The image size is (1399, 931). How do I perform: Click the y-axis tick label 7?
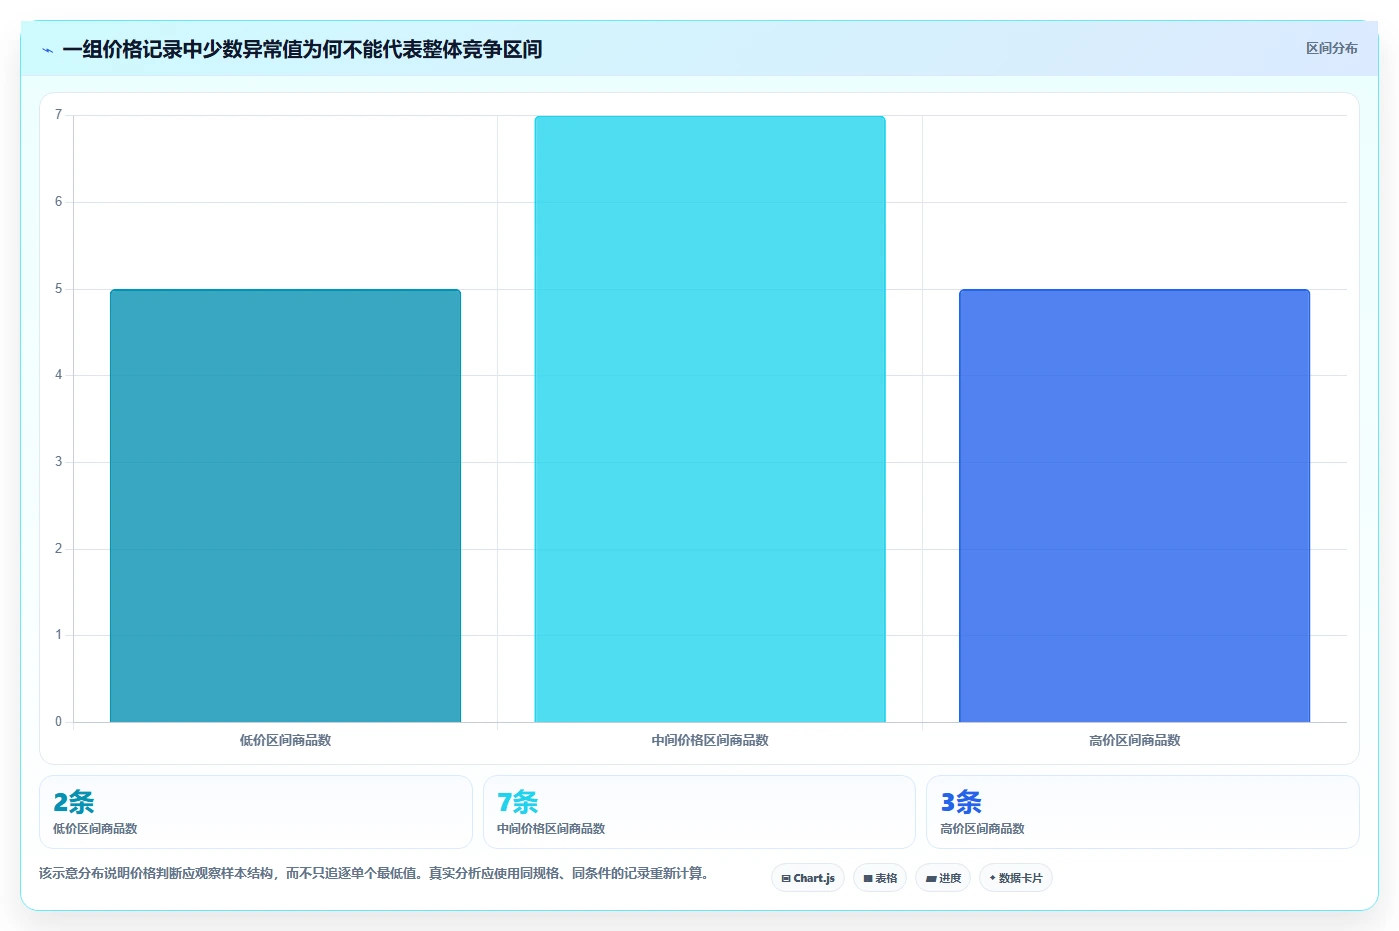[x=58, y=115]
